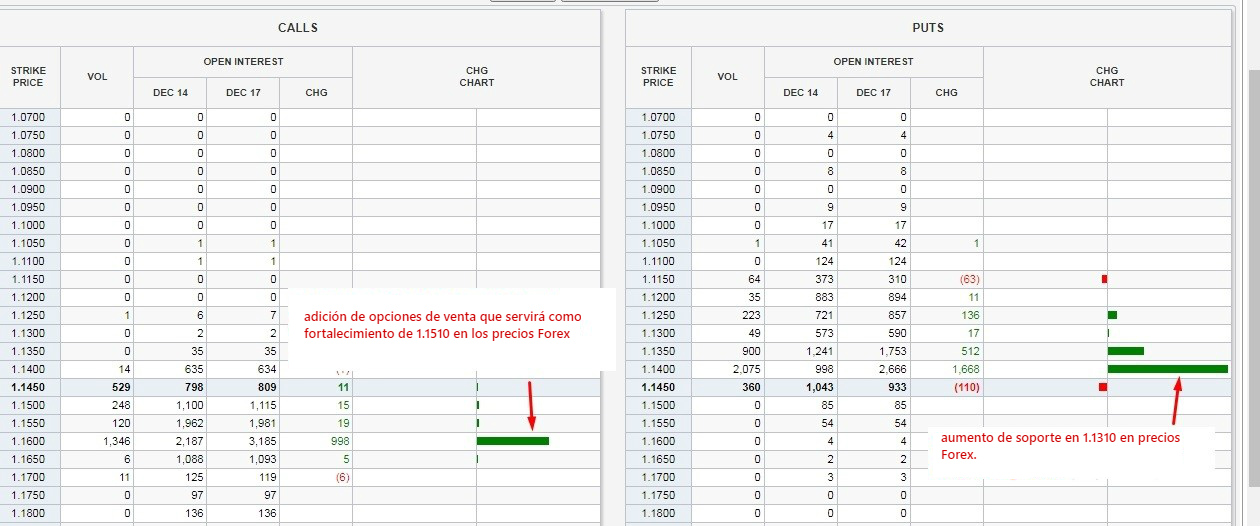This screenshot has height=526, width=1260.
Task: Click long green bar for 1.1400 puts
Action: pos(1167,369)
